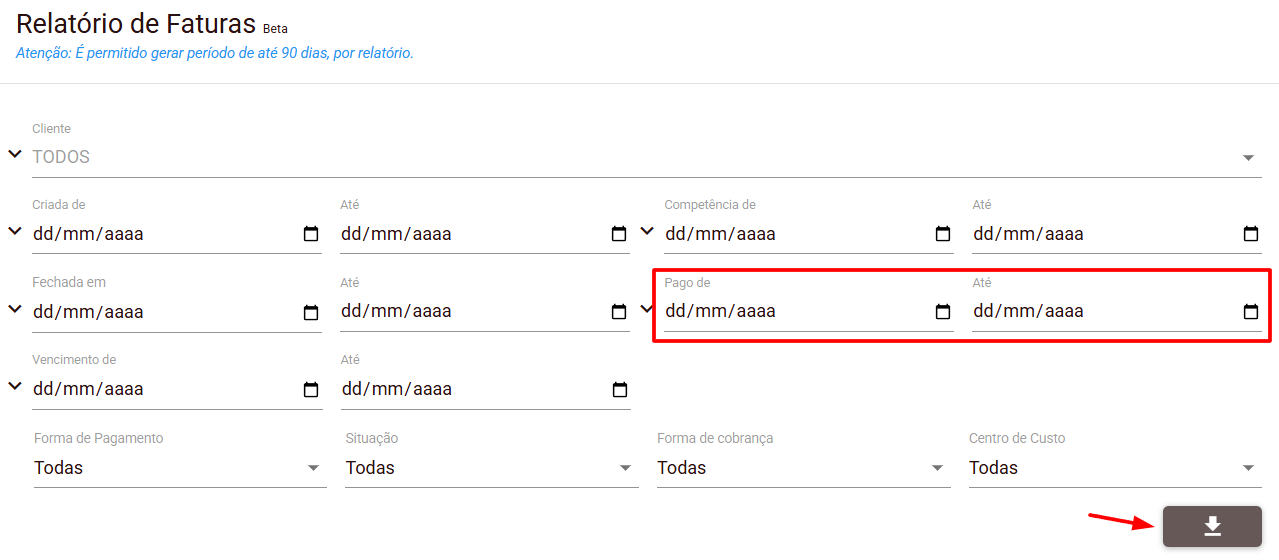
Task: Open calendar picker for Competência Até field
Action: [1251, 234]
